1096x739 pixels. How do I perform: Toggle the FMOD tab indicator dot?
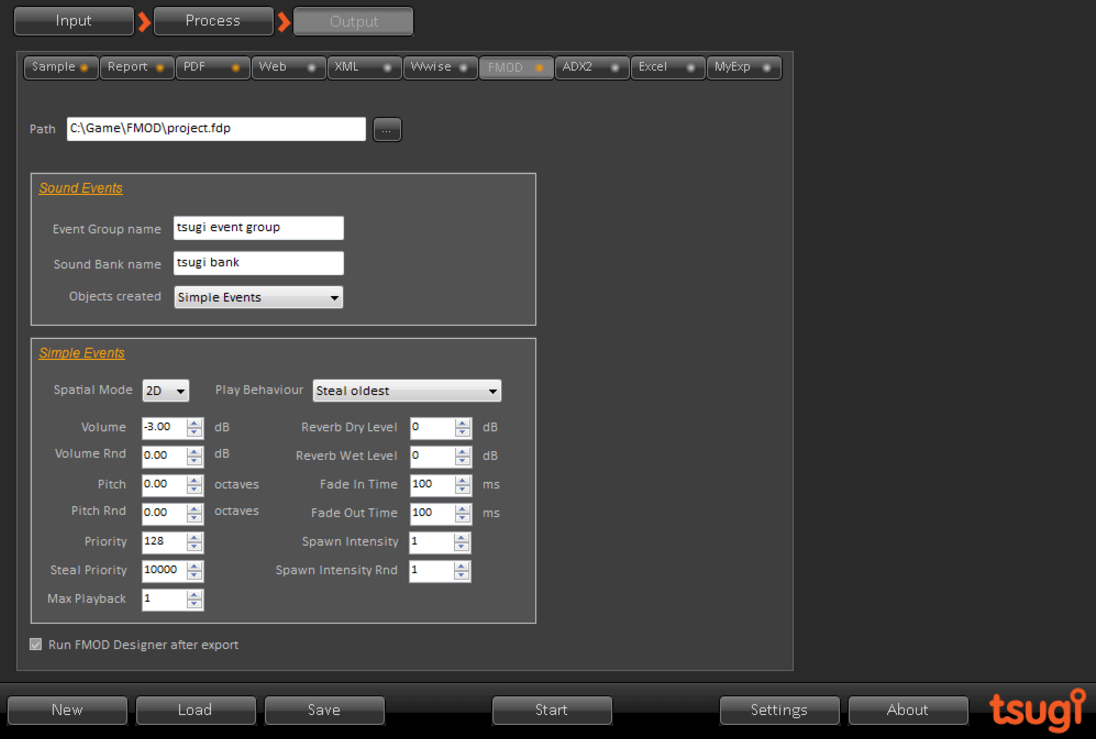point(539,68)
